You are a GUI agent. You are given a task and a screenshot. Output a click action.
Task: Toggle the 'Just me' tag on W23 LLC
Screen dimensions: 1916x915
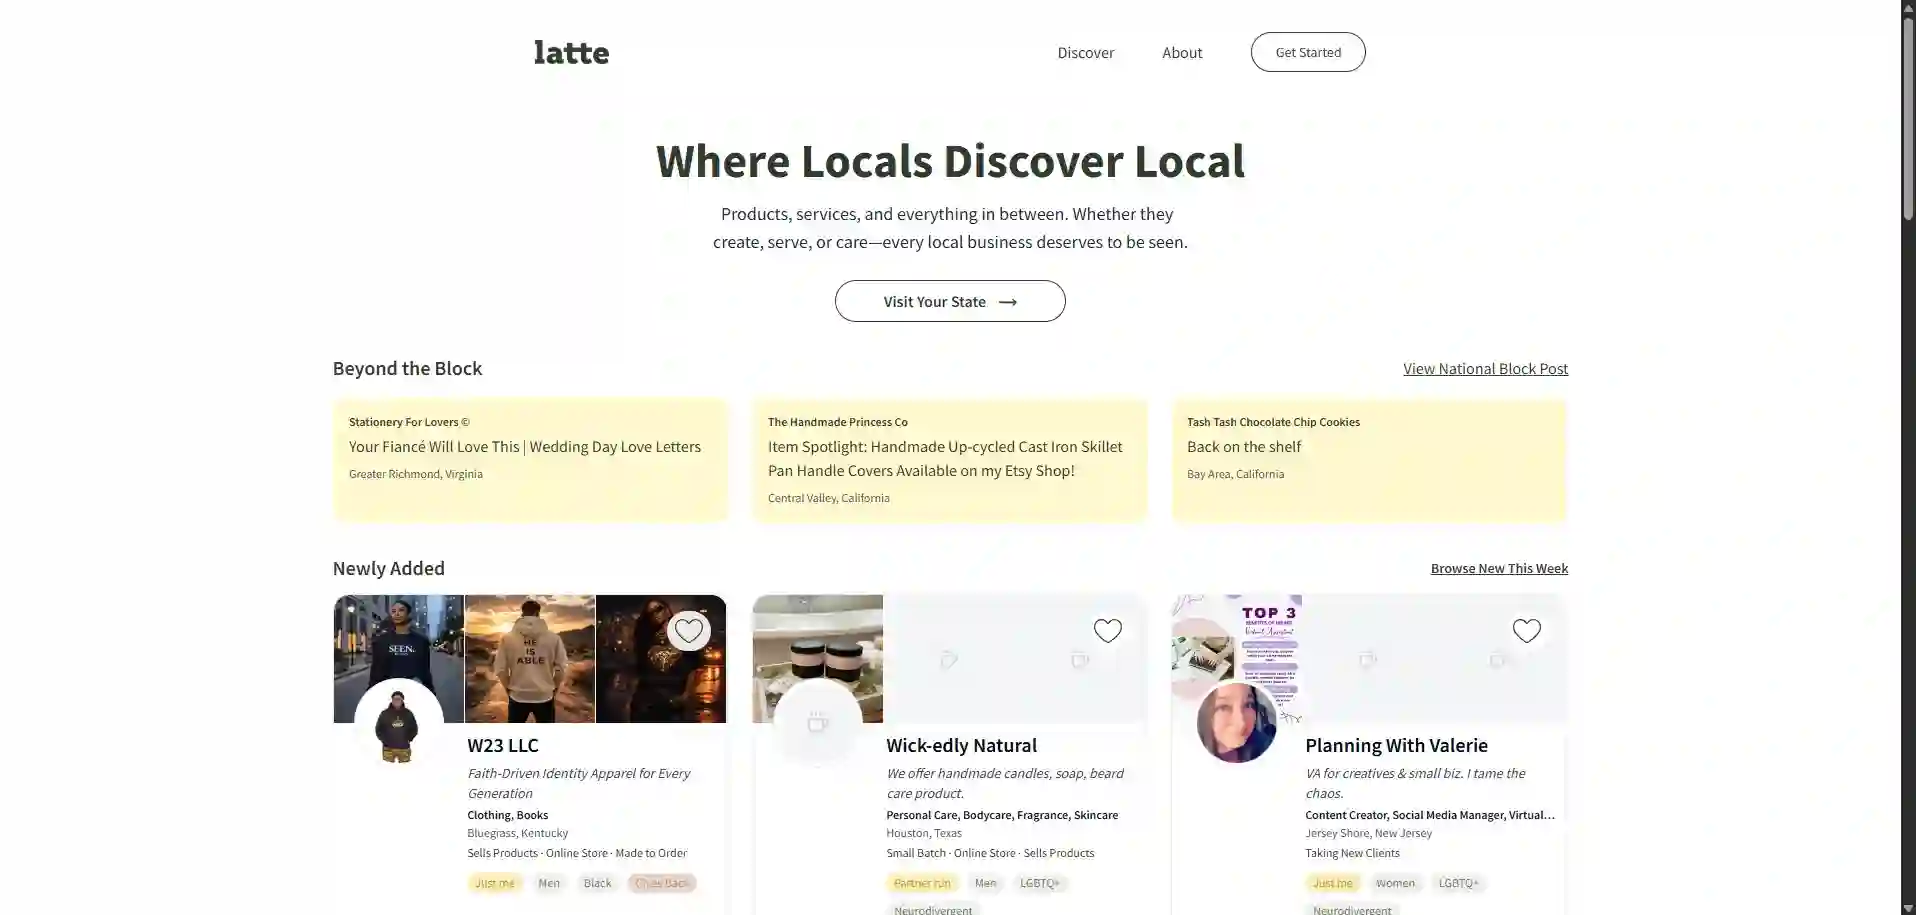click(x=494, y=883)
